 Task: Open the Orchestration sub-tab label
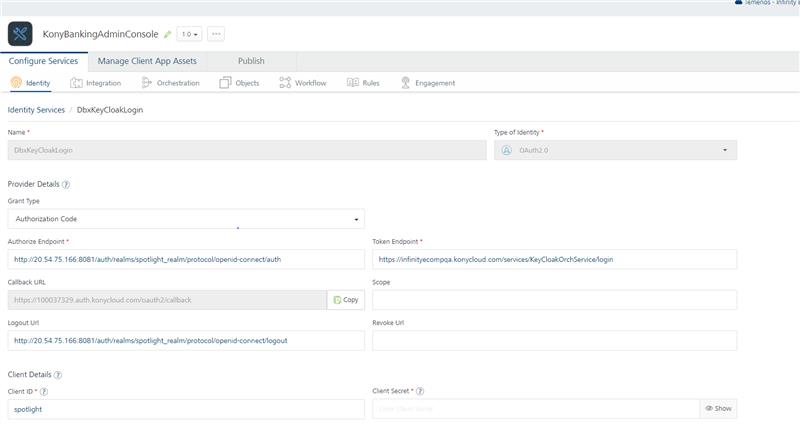tap(178, 83)
